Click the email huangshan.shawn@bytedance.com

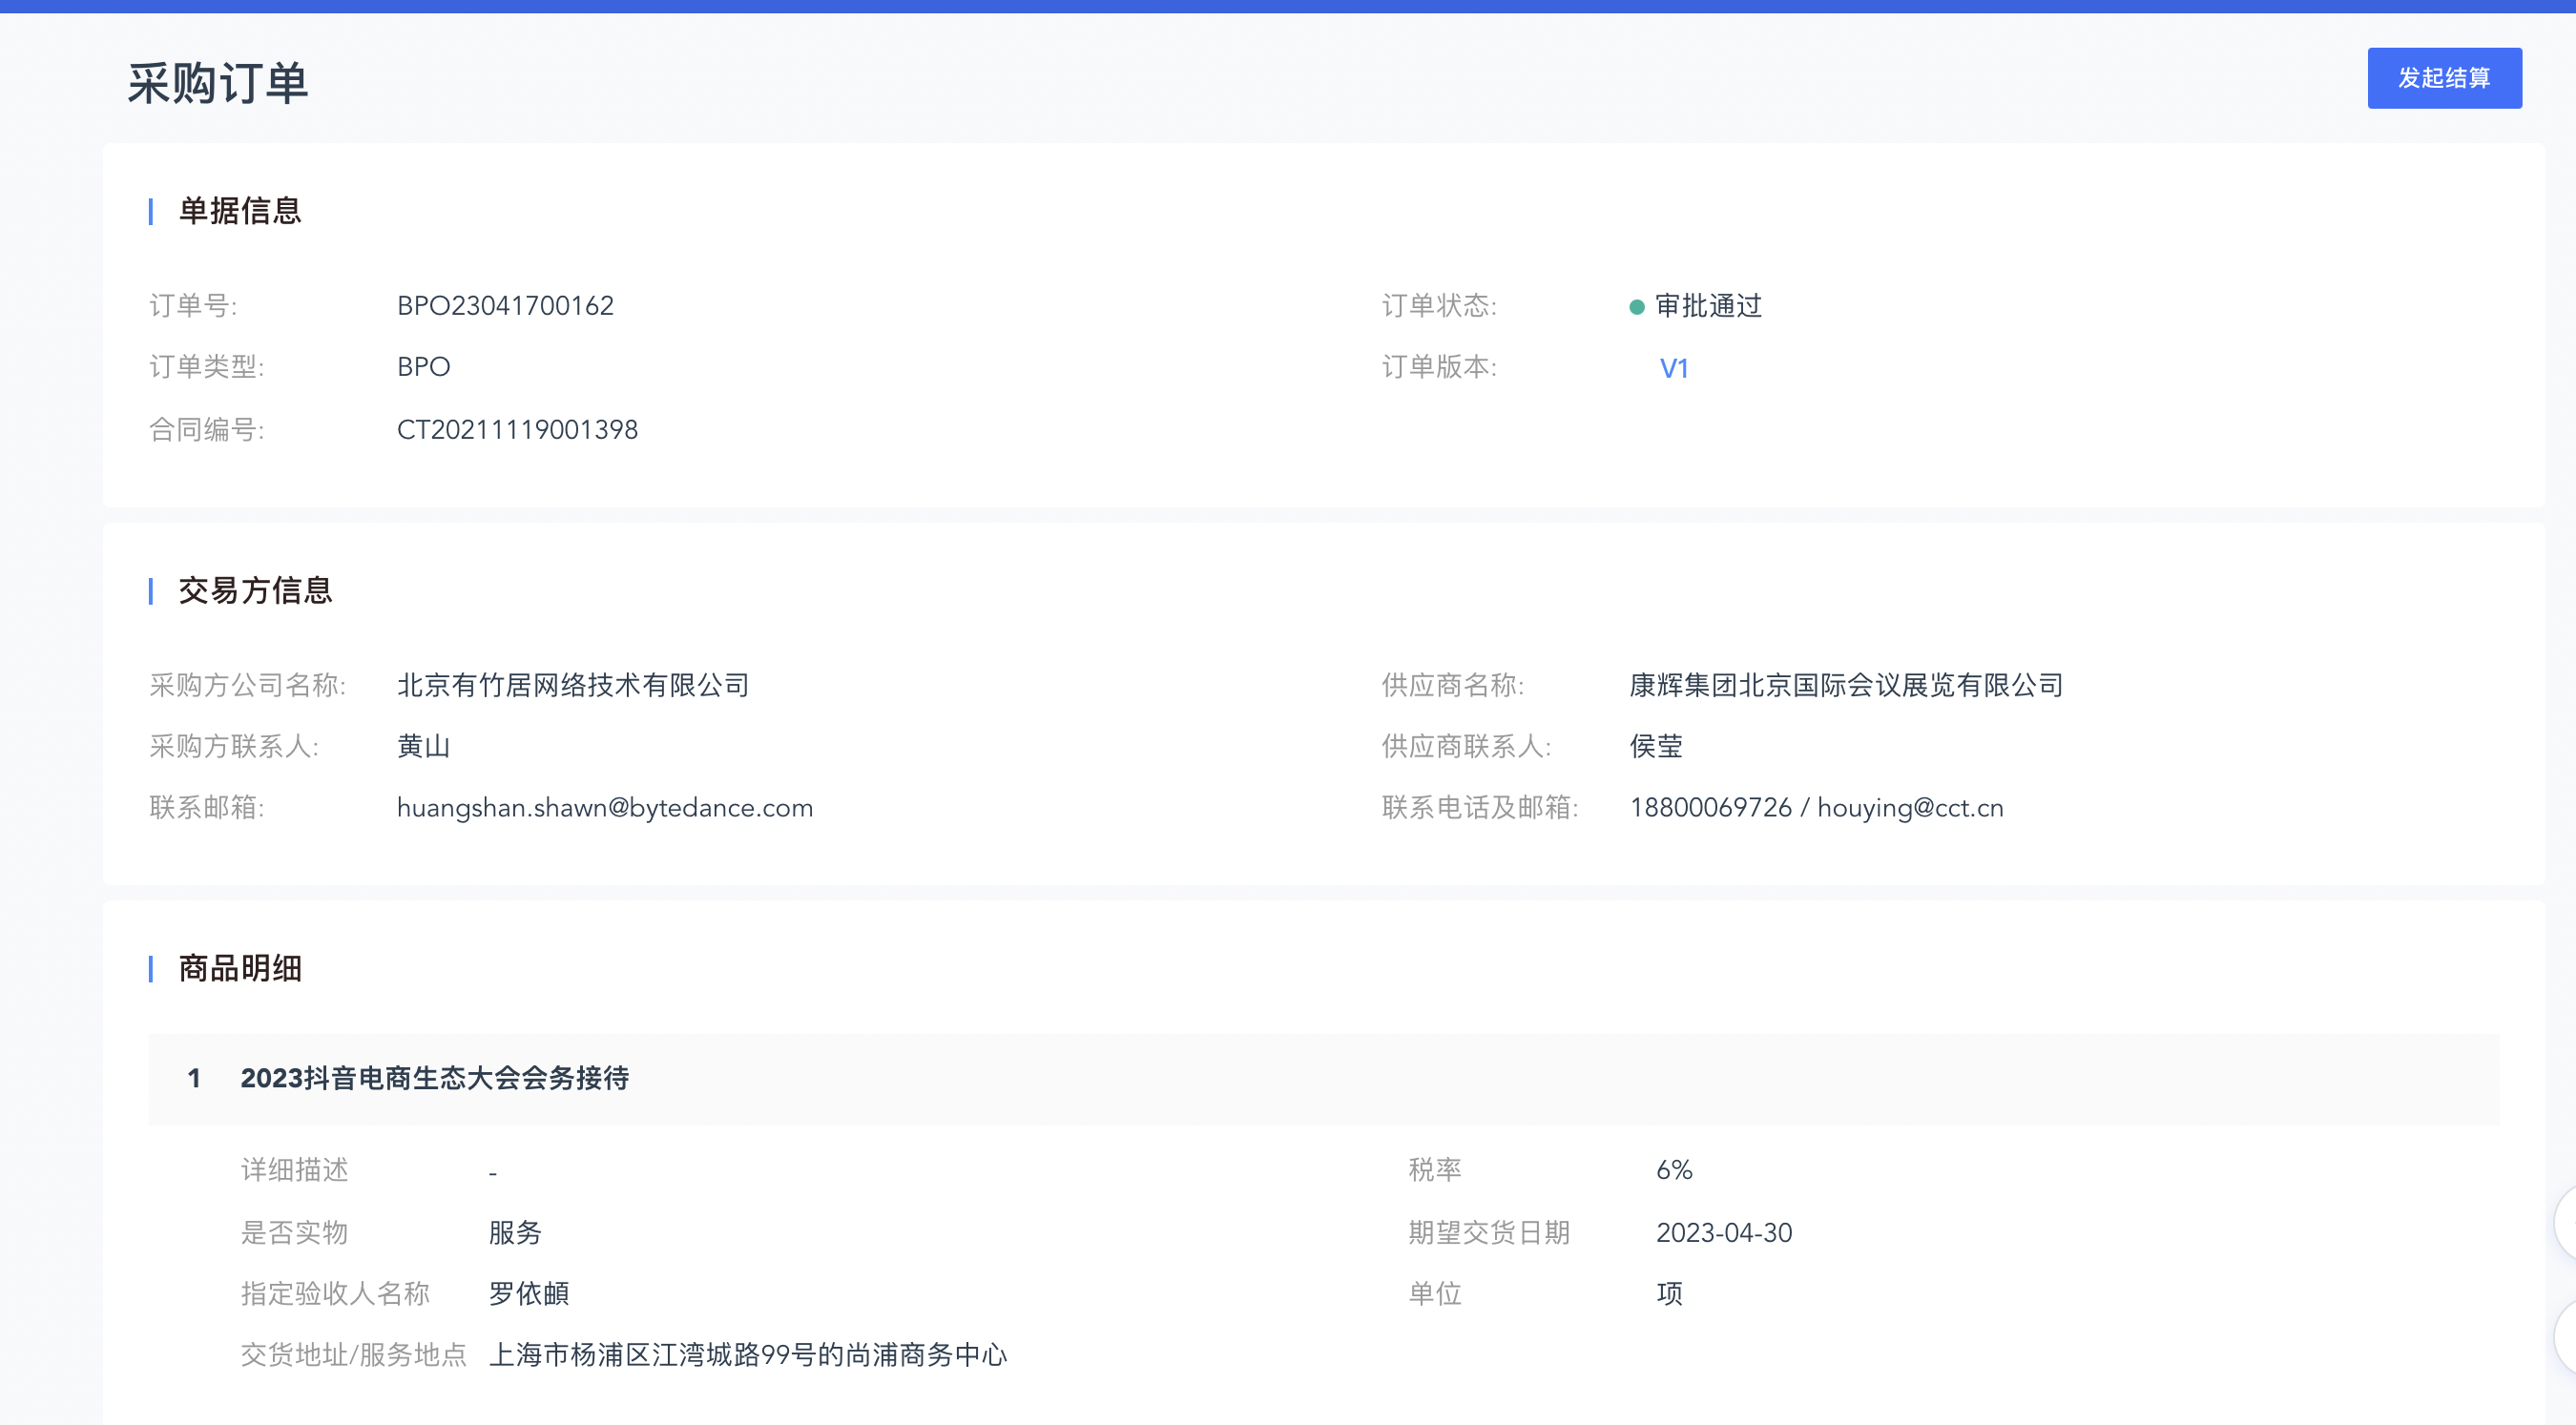pyautogui.click(x=604, y=808)
